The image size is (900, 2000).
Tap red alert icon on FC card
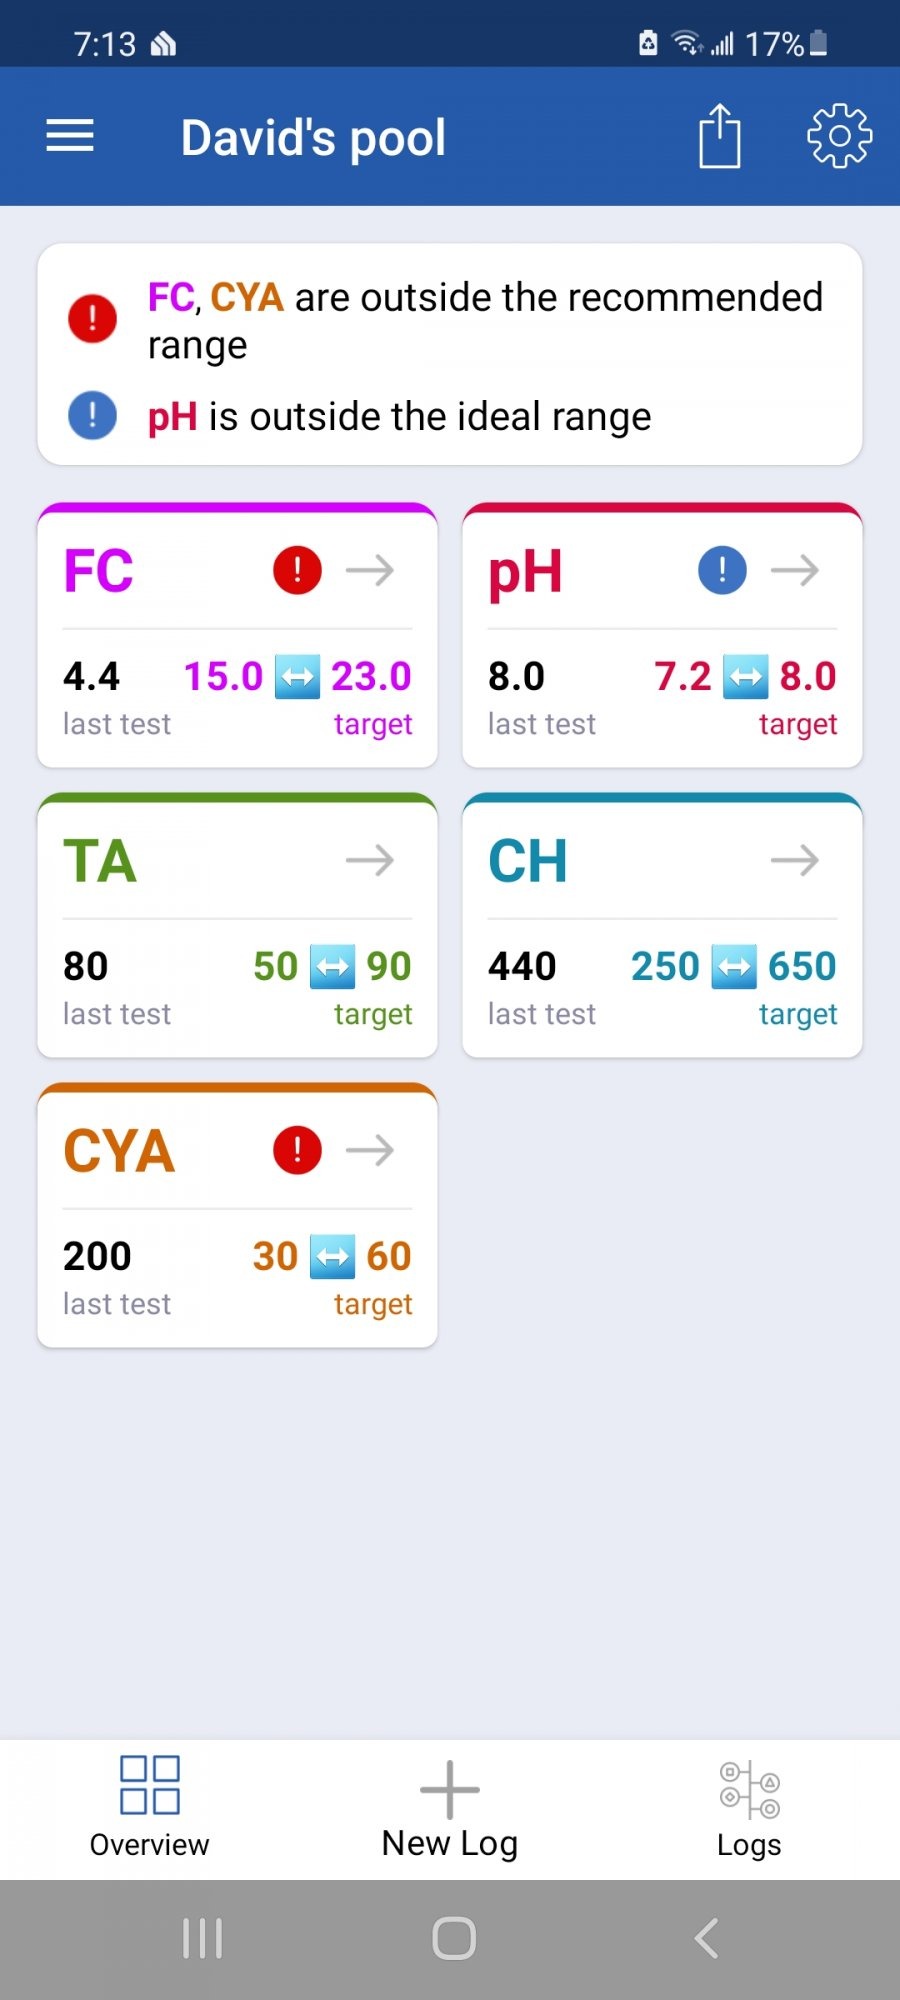[297, 570]
